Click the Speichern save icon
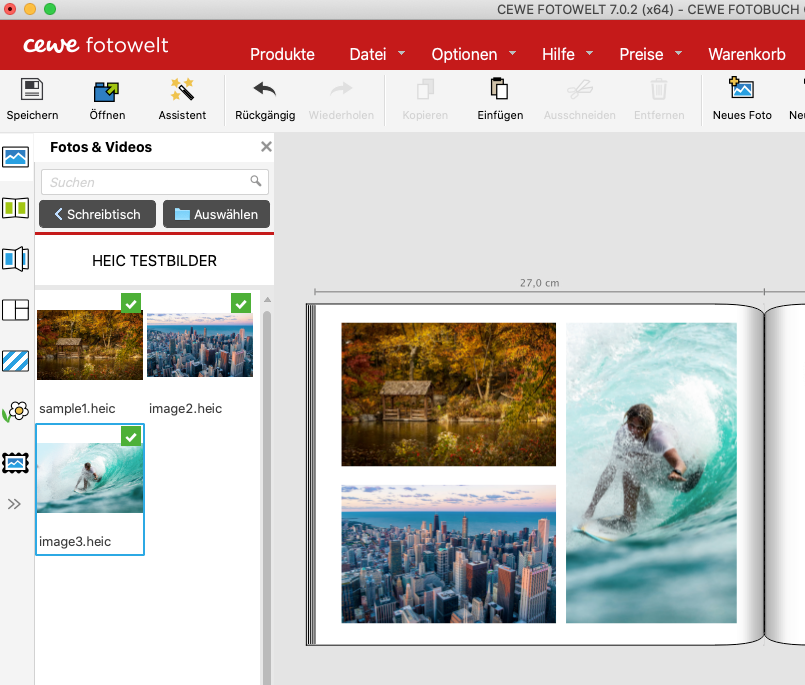This screenshot has height=685, width=805. [x=32, y=91]
